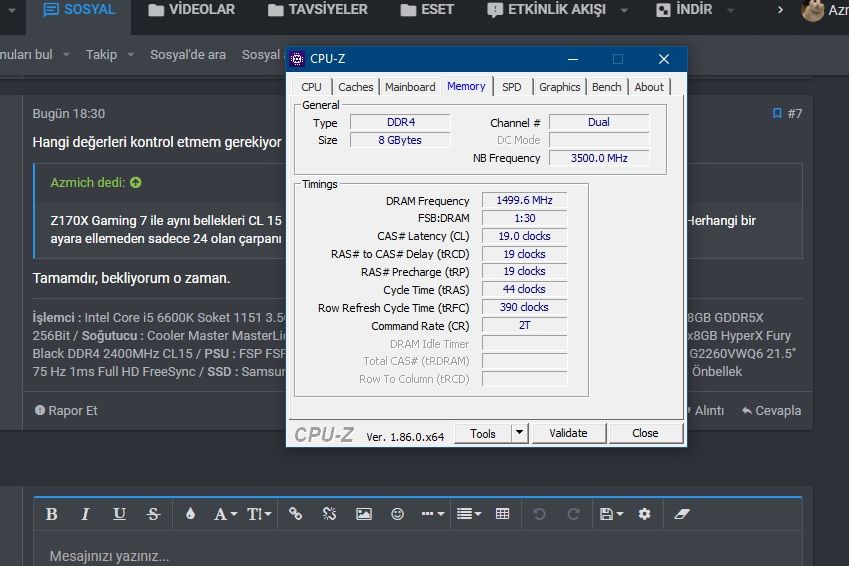Switch to the Mainboard tab in CPU-Z

410,87
